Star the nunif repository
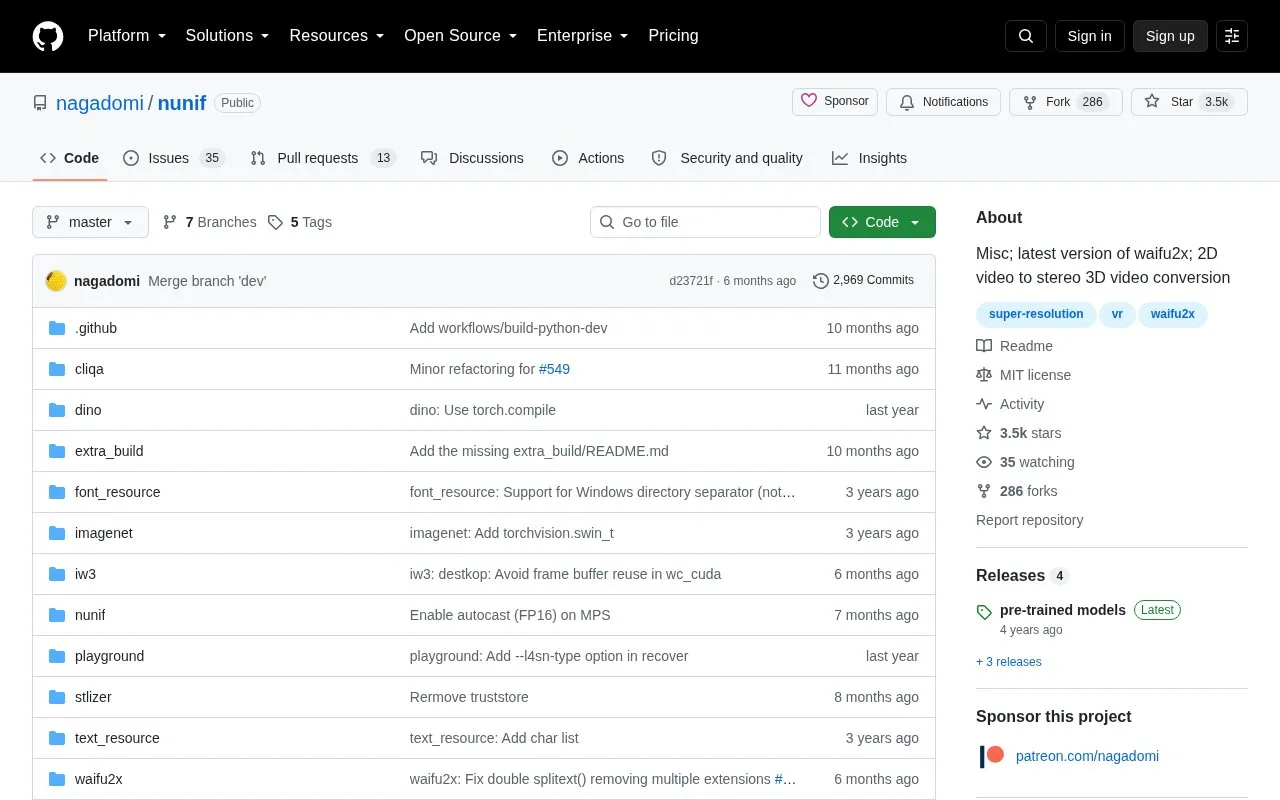Screen dimensions: 1280x800 1189,102
